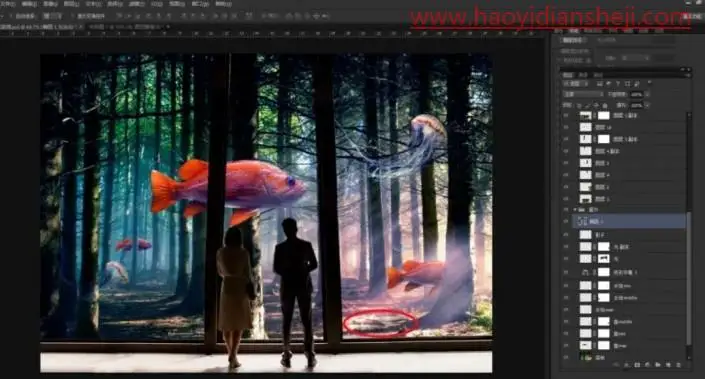Click the Lock Position icon
Screen dimensions: 705x379
596,106
